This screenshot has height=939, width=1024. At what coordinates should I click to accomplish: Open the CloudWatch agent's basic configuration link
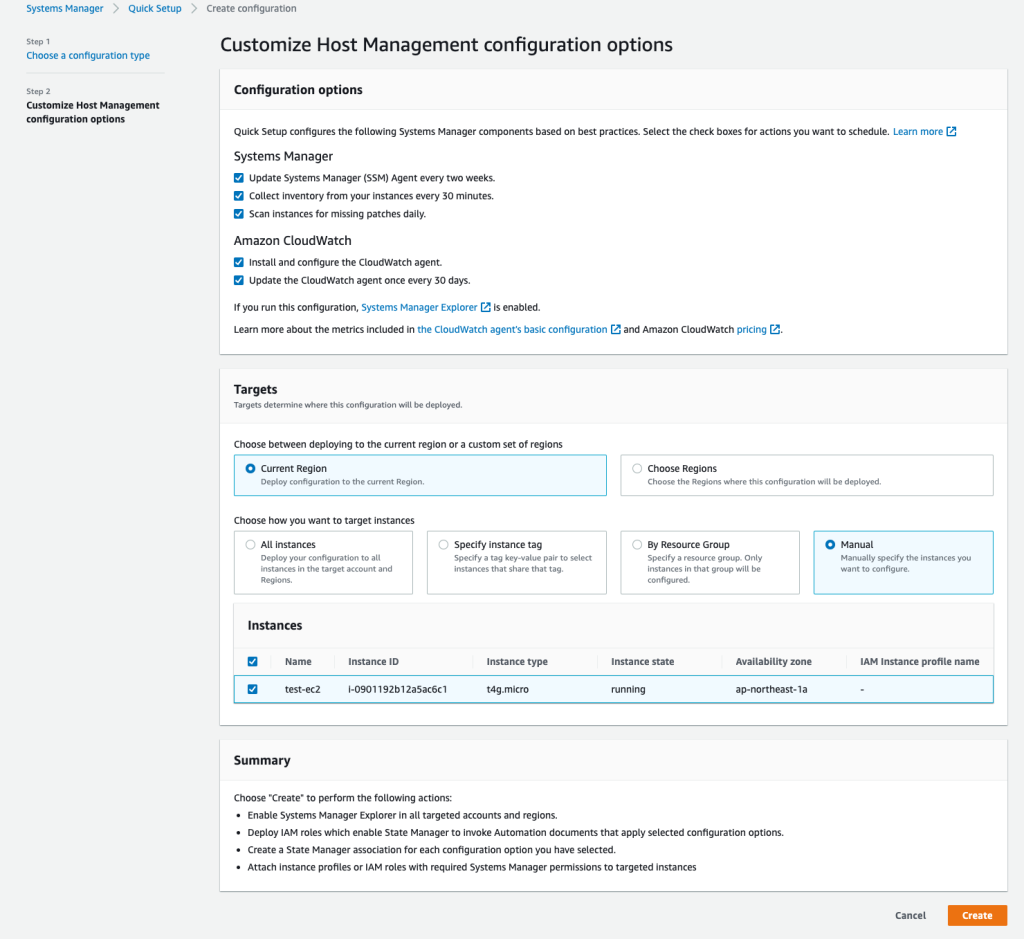coord(512,329)
